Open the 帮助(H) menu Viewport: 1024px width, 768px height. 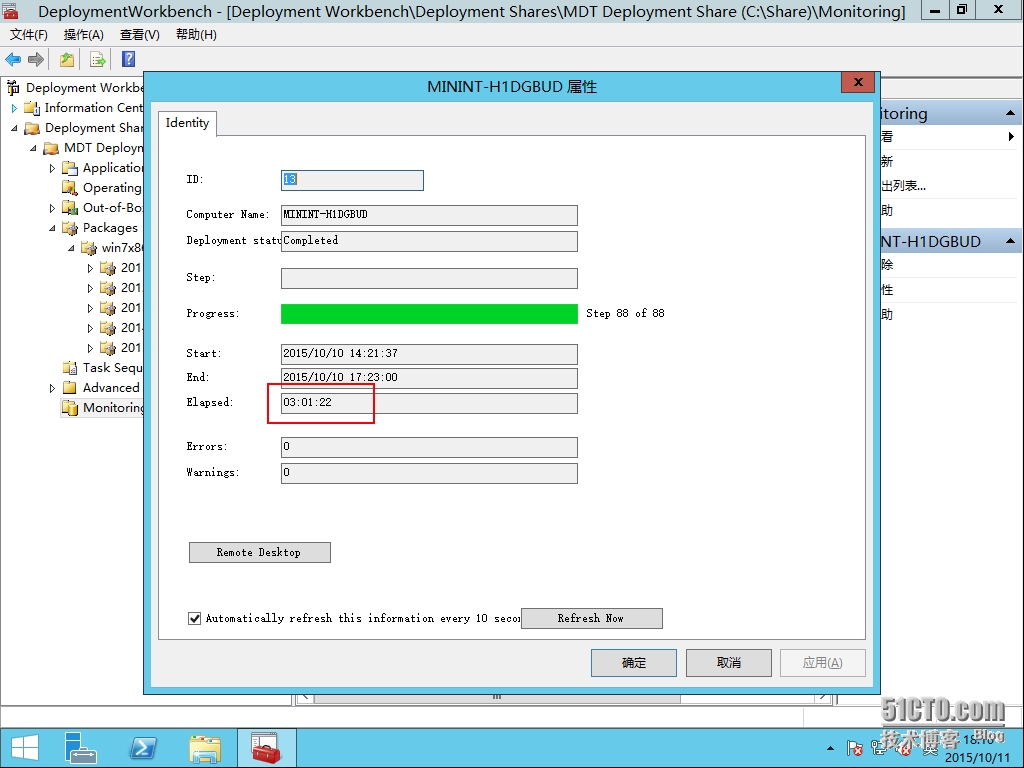coord(197,35)
